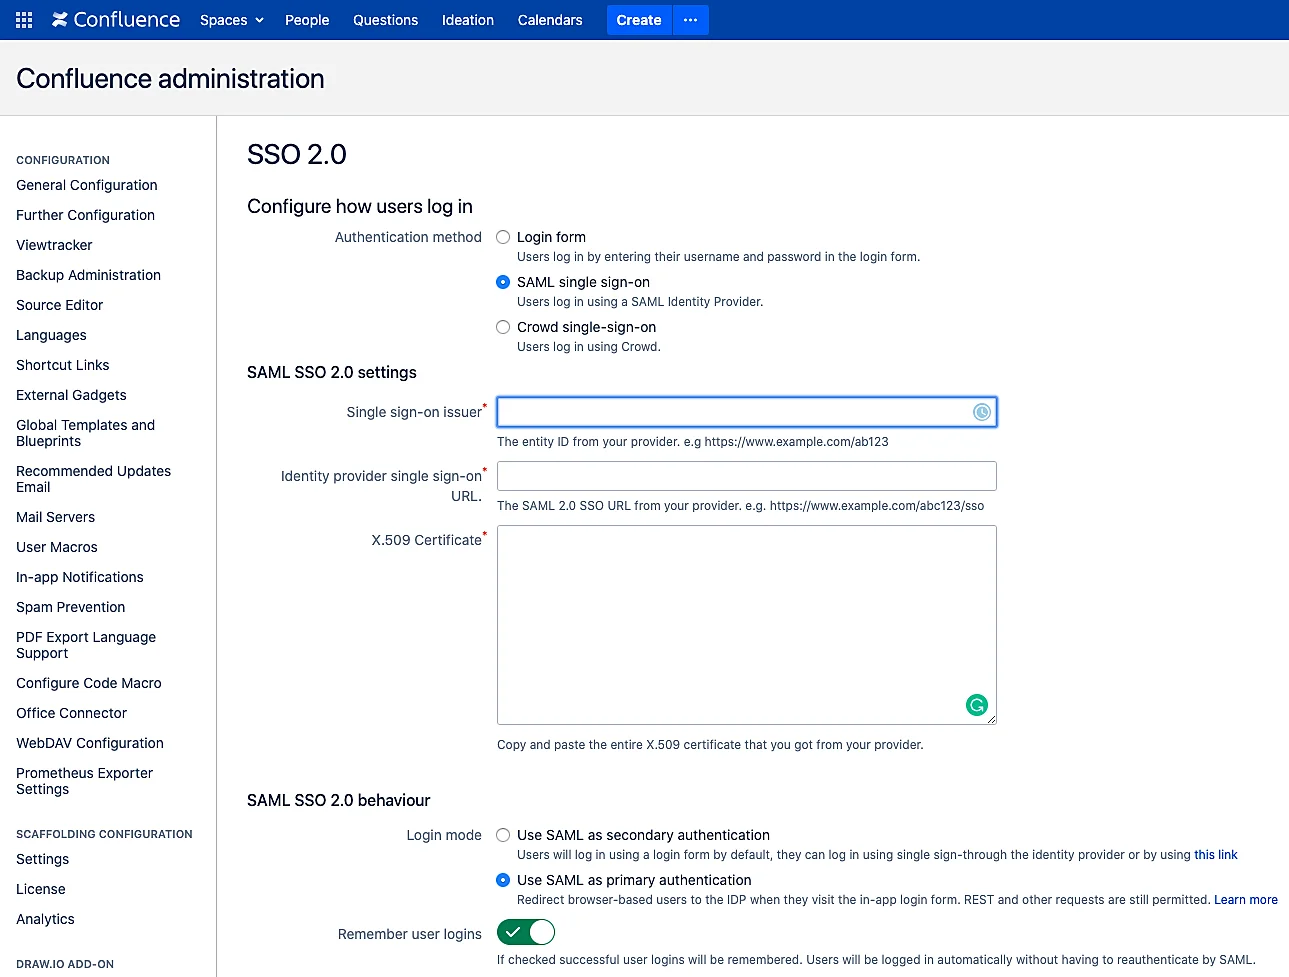1289x977 pixels.
Task: Open Shortcut Links page
Action: click(x=62, y=365)
